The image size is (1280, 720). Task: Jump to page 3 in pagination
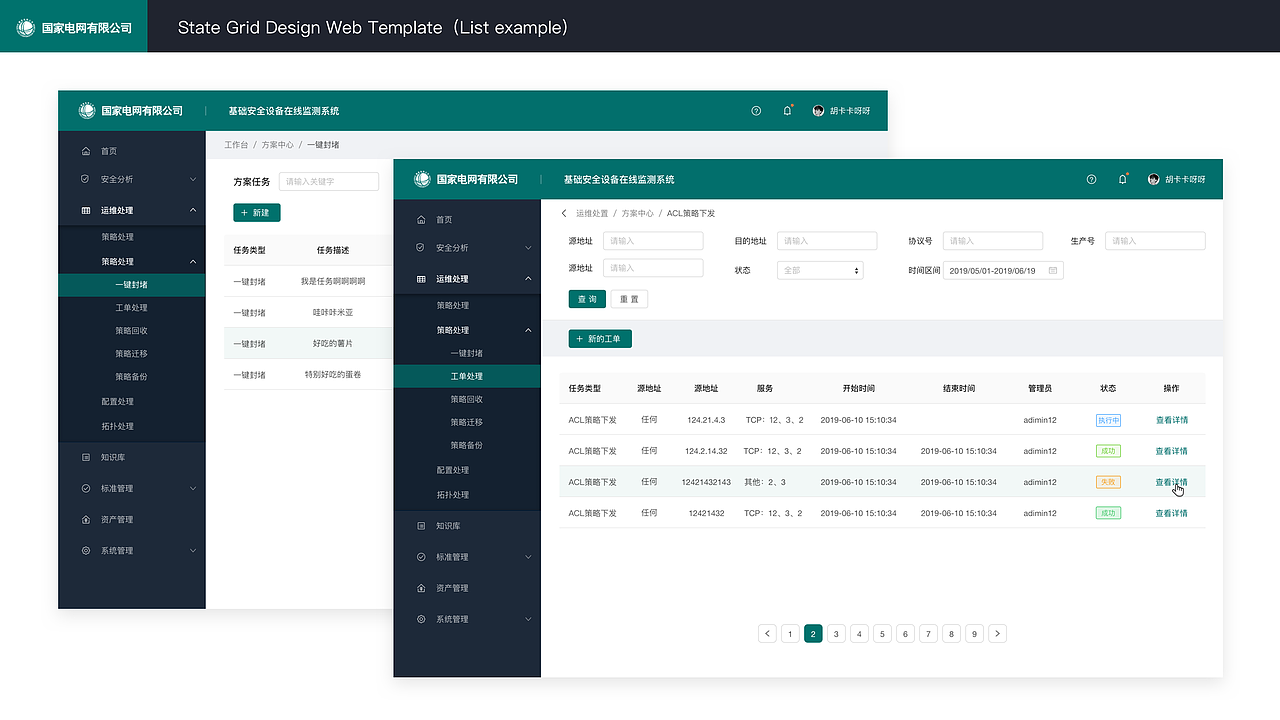pyautogui.click(x=836, y=633)
